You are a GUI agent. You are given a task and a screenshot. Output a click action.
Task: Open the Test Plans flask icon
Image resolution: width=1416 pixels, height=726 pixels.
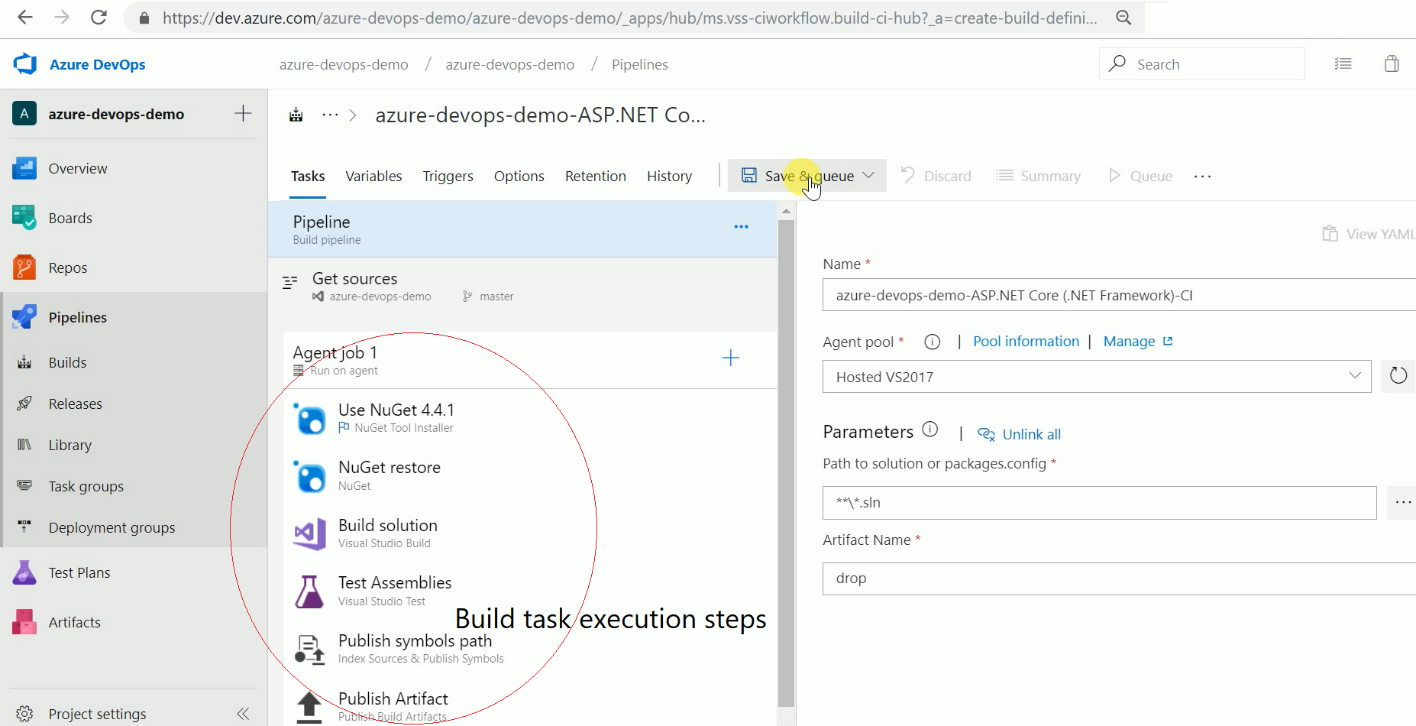coord(24,573)
